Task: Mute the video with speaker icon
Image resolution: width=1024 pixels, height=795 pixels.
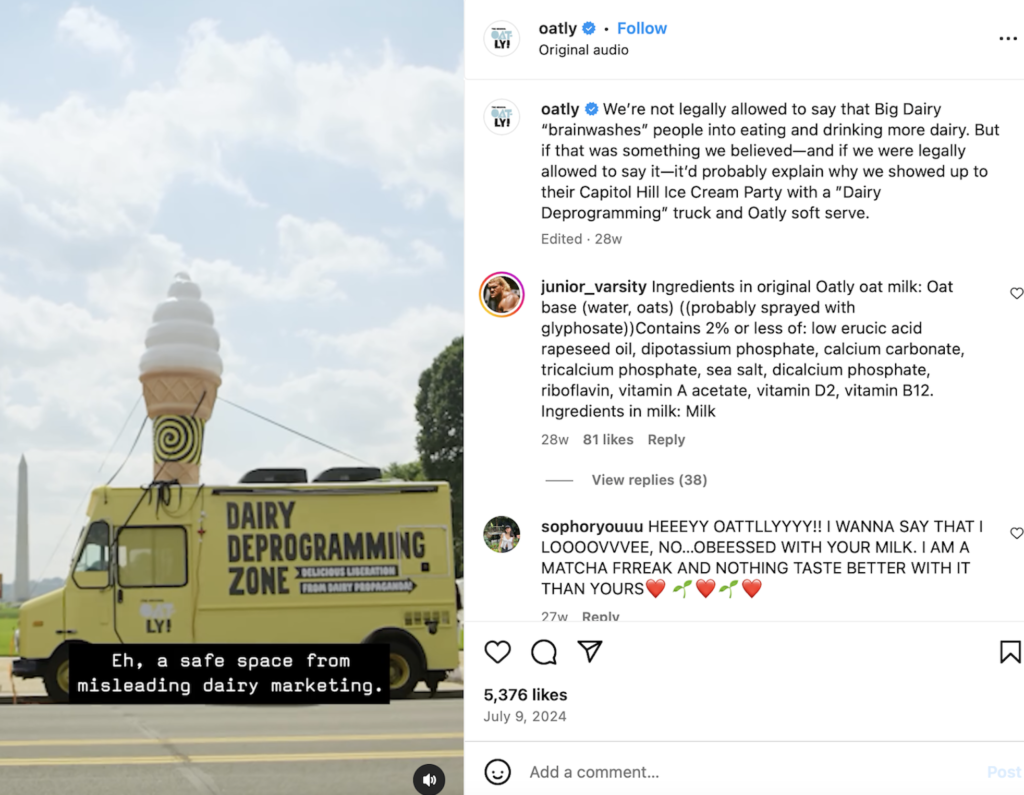Action: click(429, 779)
